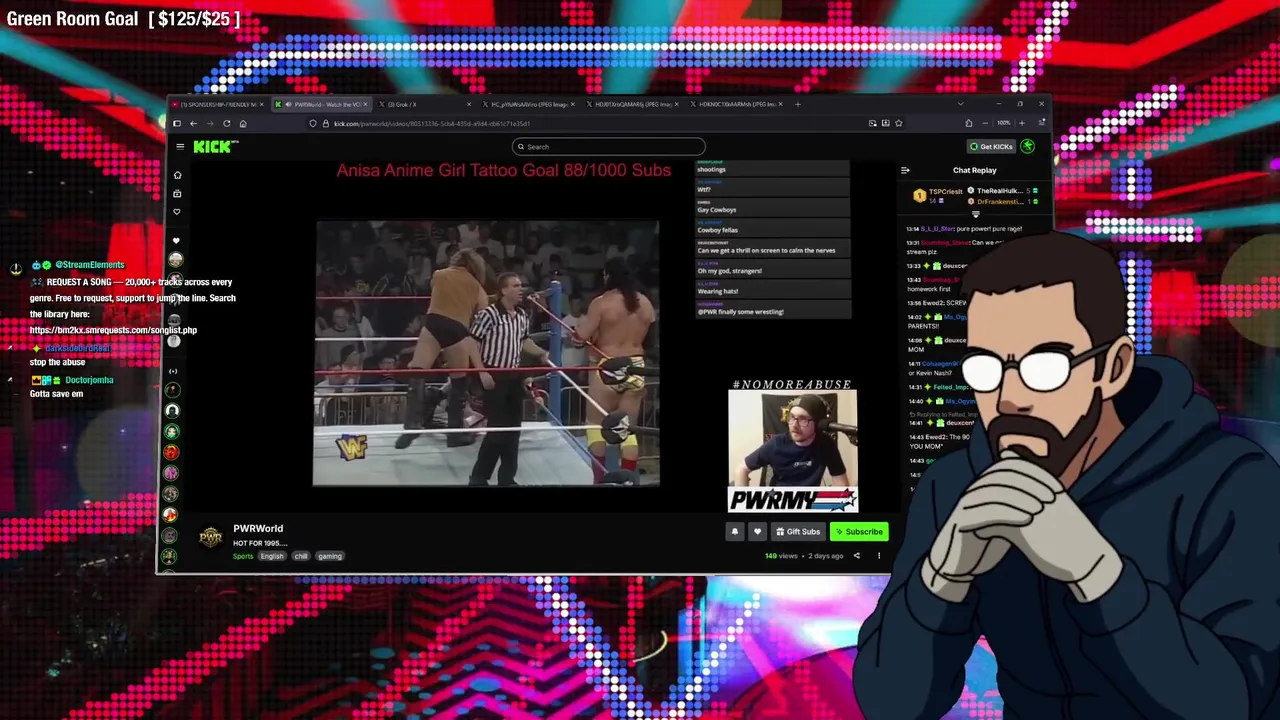
Task: Go forward in the browser
Action: pyautogui.click(x=210, y=123)
